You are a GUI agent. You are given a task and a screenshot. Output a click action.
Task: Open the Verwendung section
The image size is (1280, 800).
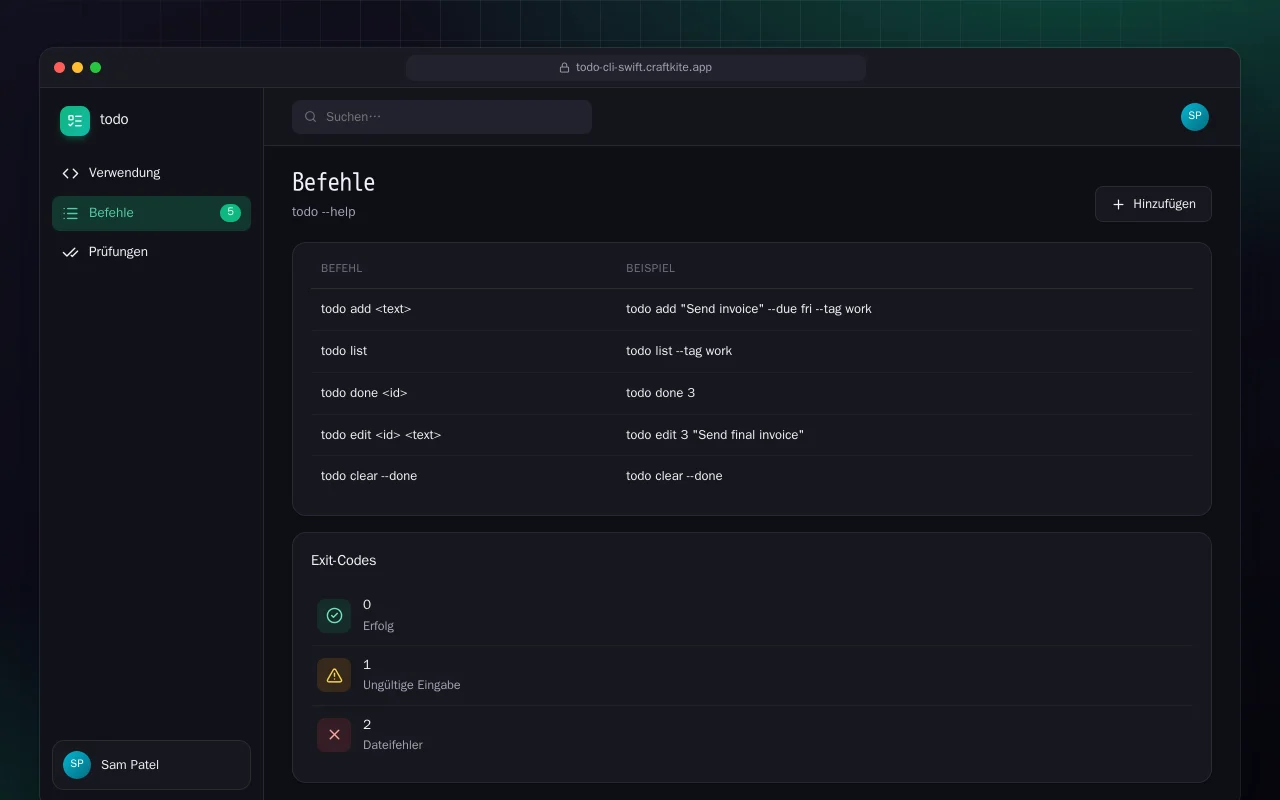[x=151, y=173]
